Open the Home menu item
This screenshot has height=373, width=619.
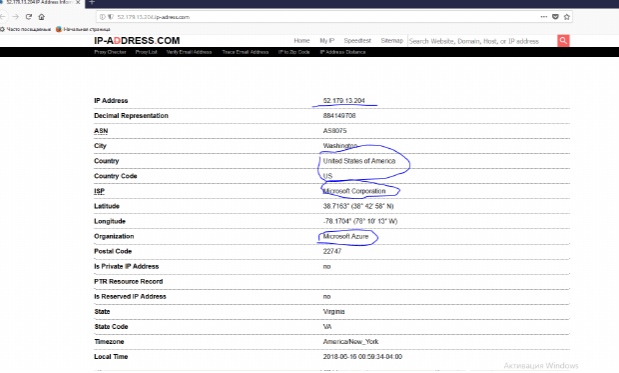tap(302, 41)
